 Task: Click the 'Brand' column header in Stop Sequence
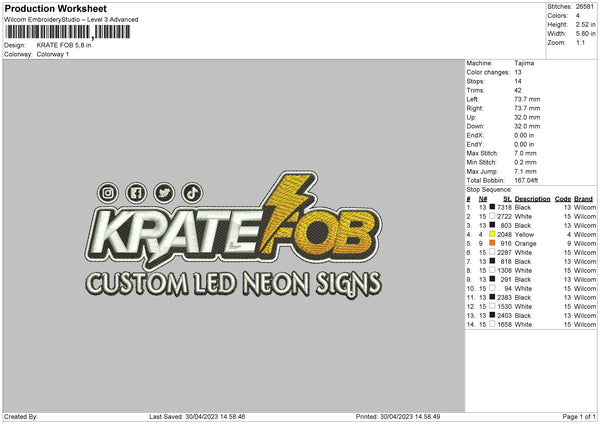point(583,199)
